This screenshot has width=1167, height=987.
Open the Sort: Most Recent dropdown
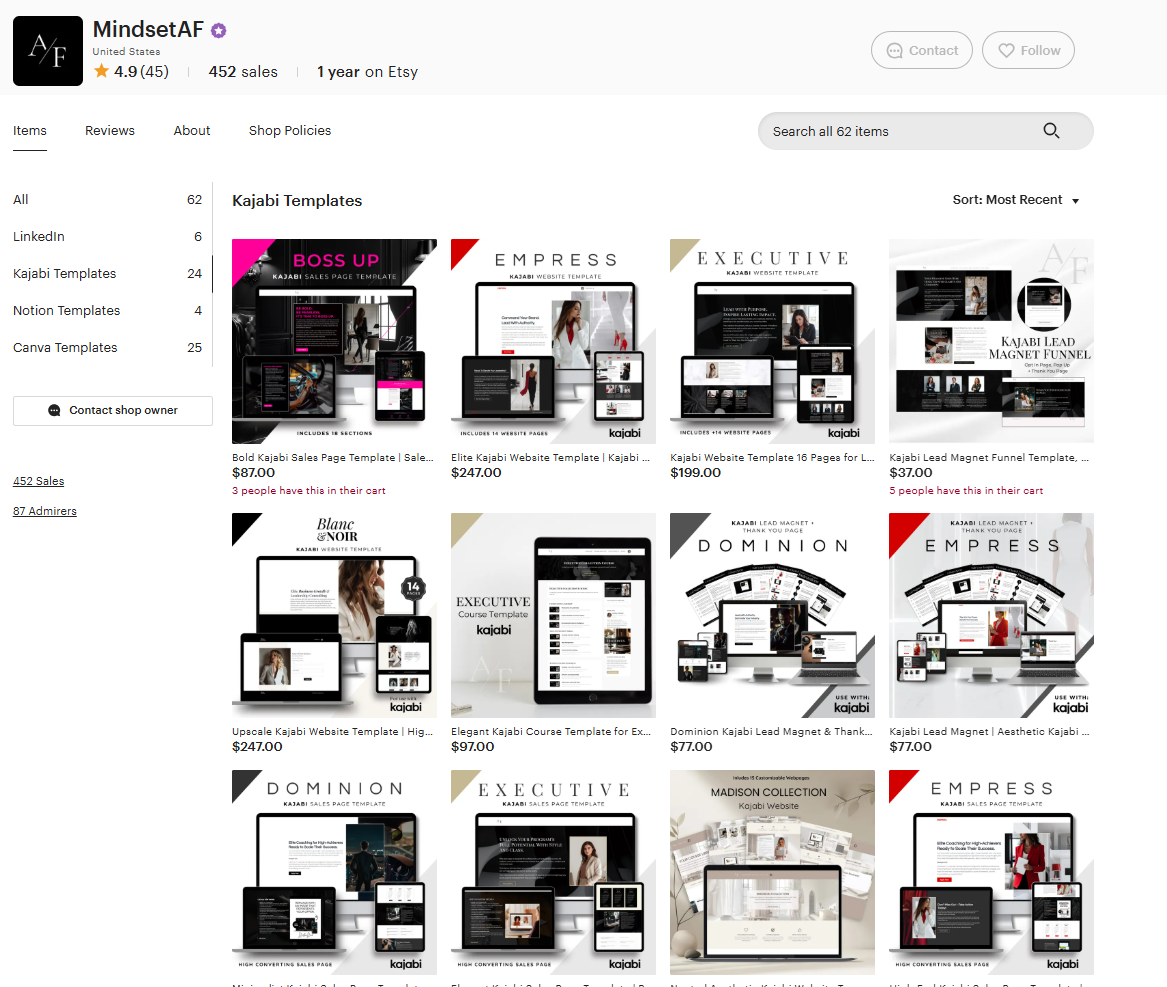(x=1016, y=199)
